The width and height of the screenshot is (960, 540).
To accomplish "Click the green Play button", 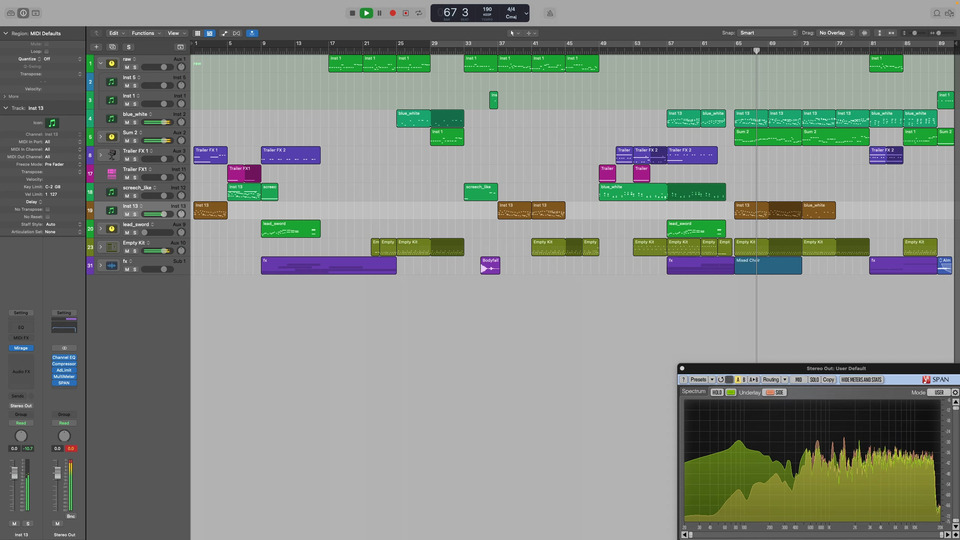I will [x=366, y=13].
